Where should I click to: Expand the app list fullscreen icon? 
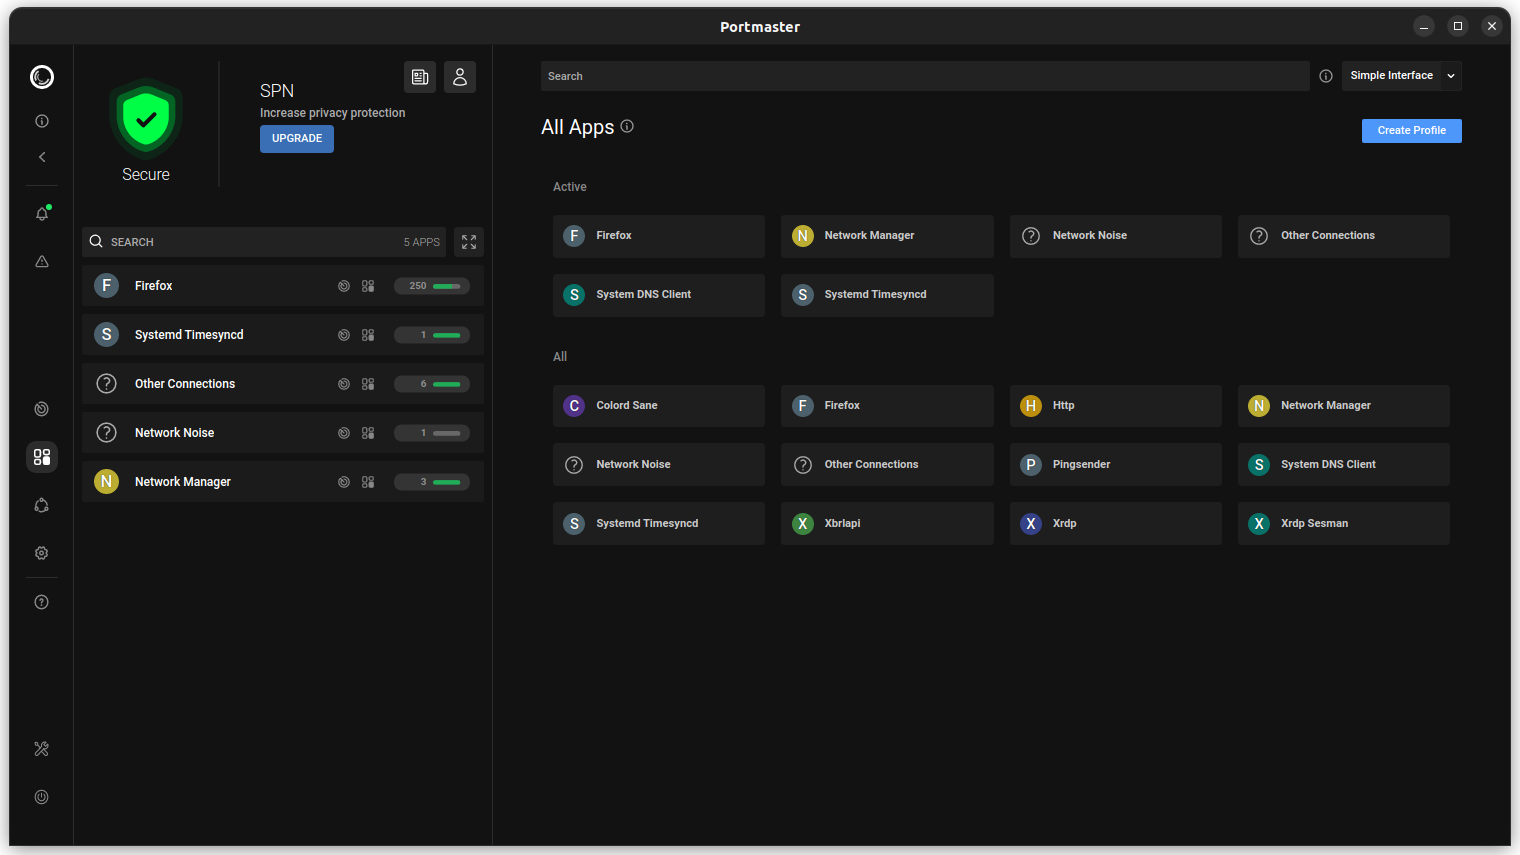click(x=469, y=242)
